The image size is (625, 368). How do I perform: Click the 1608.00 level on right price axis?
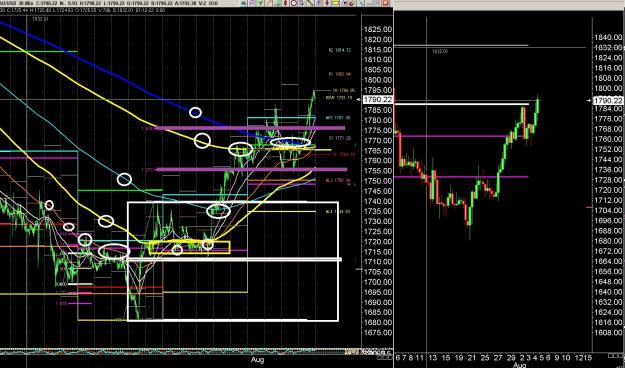608,332
